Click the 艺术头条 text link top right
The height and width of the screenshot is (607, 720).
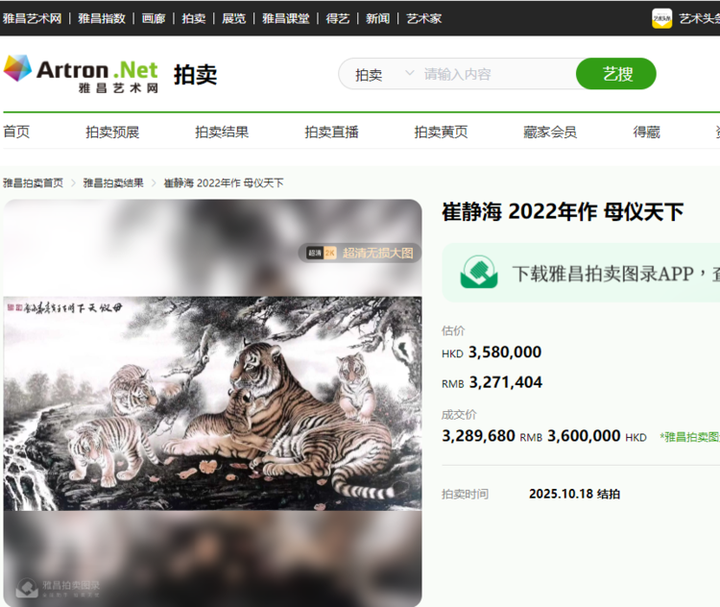tap(699, 18)
